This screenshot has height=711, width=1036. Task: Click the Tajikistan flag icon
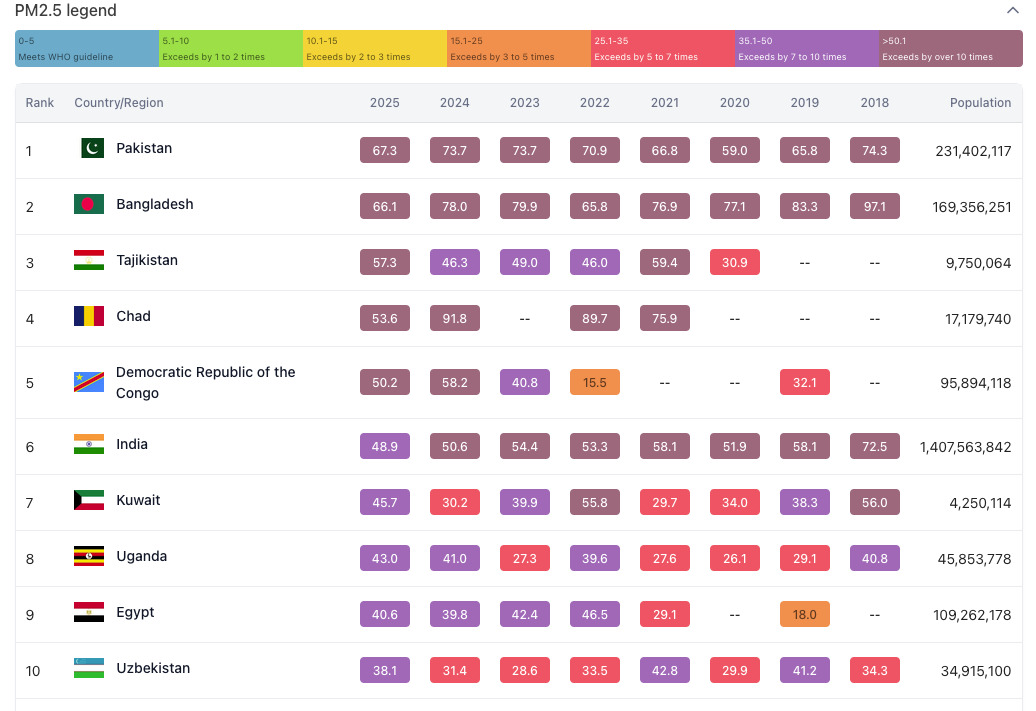89,261
